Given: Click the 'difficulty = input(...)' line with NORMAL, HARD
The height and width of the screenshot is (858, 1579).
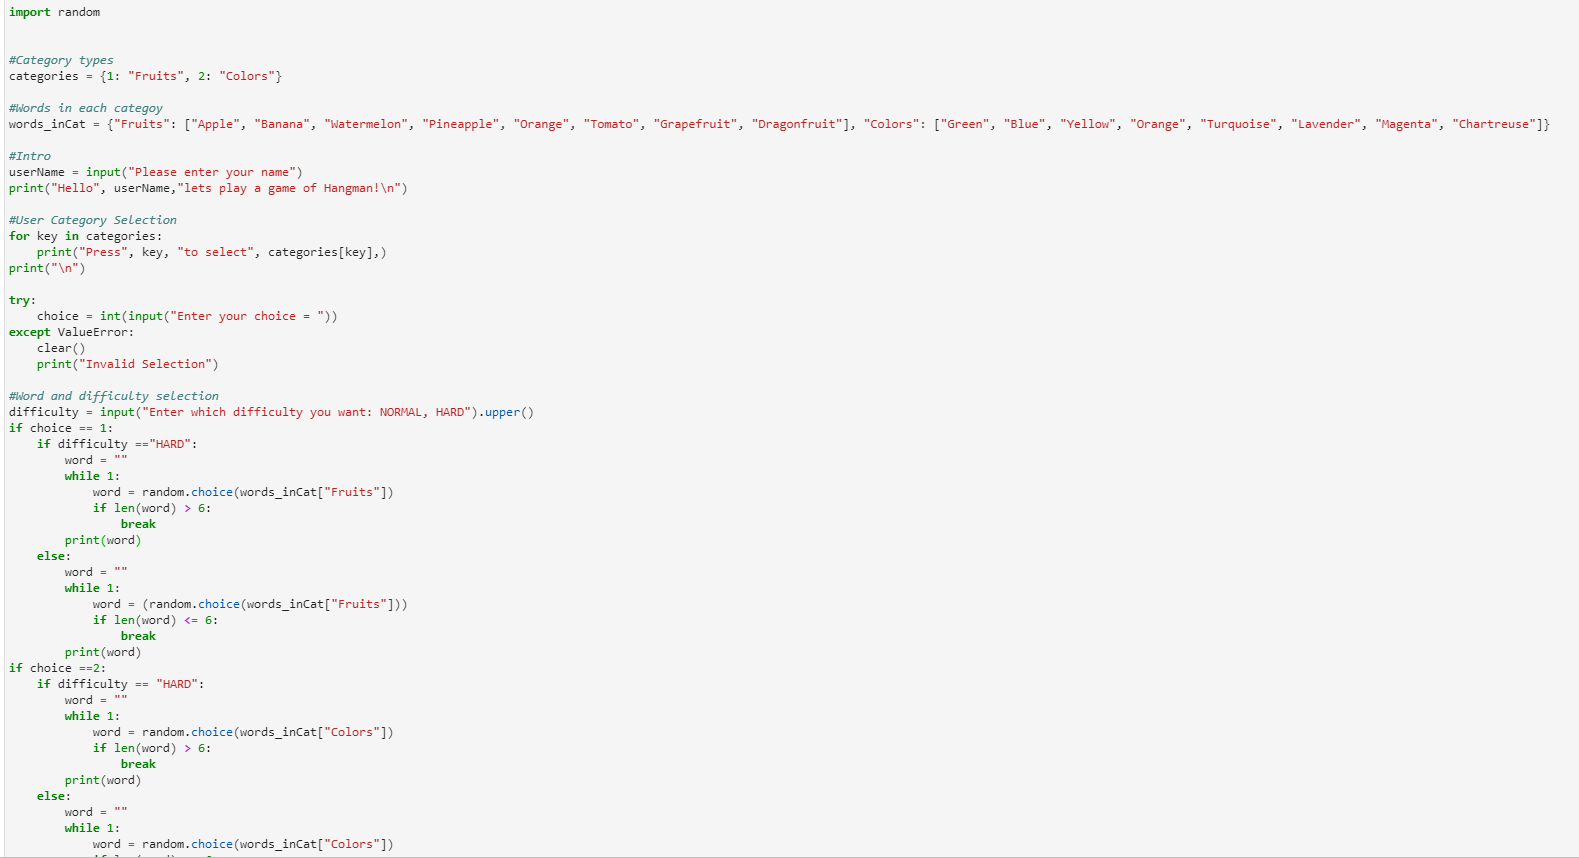Looking at the screenshot, I should click(x=271, y=412).
